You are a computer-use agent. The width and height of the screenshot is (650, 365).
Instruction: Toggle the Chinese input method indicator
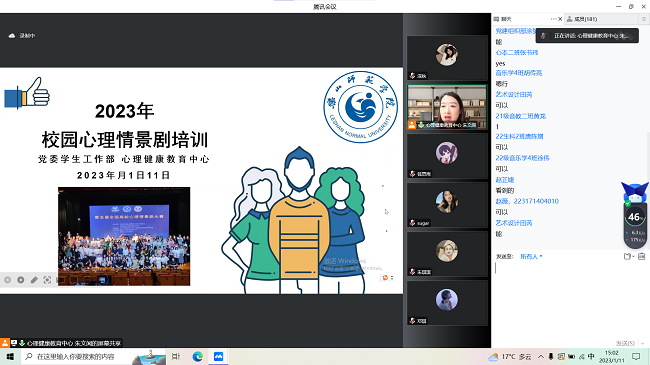click(x=591, y=356)
